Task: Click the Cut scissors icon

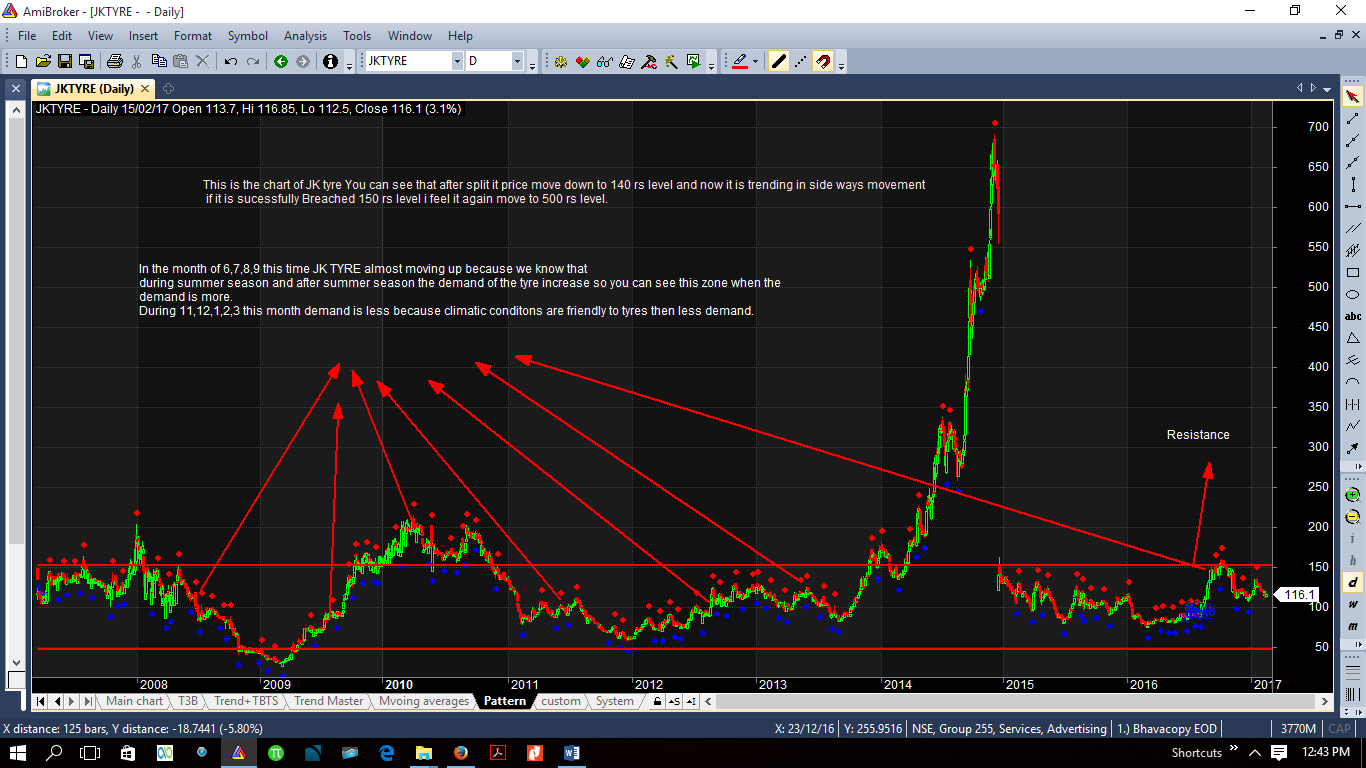Action: pyautogui.click(x=137, y=61)
